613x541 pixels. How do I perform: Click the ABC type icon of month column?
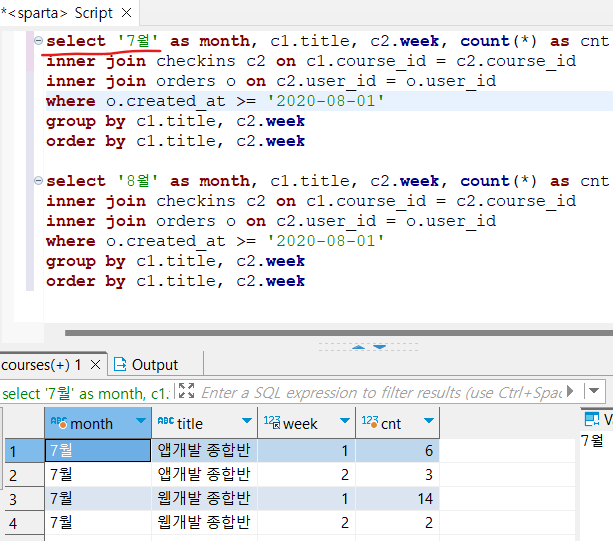(59, 422)
